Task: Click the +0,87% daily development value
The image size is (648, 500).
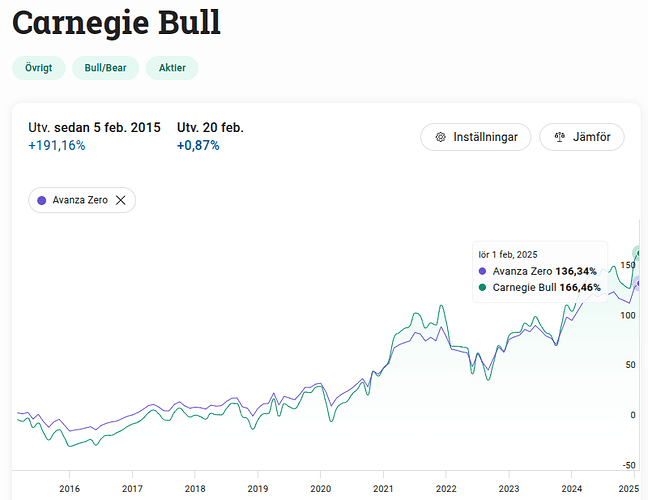Action: pyautogui.click(x=198, y=145)
